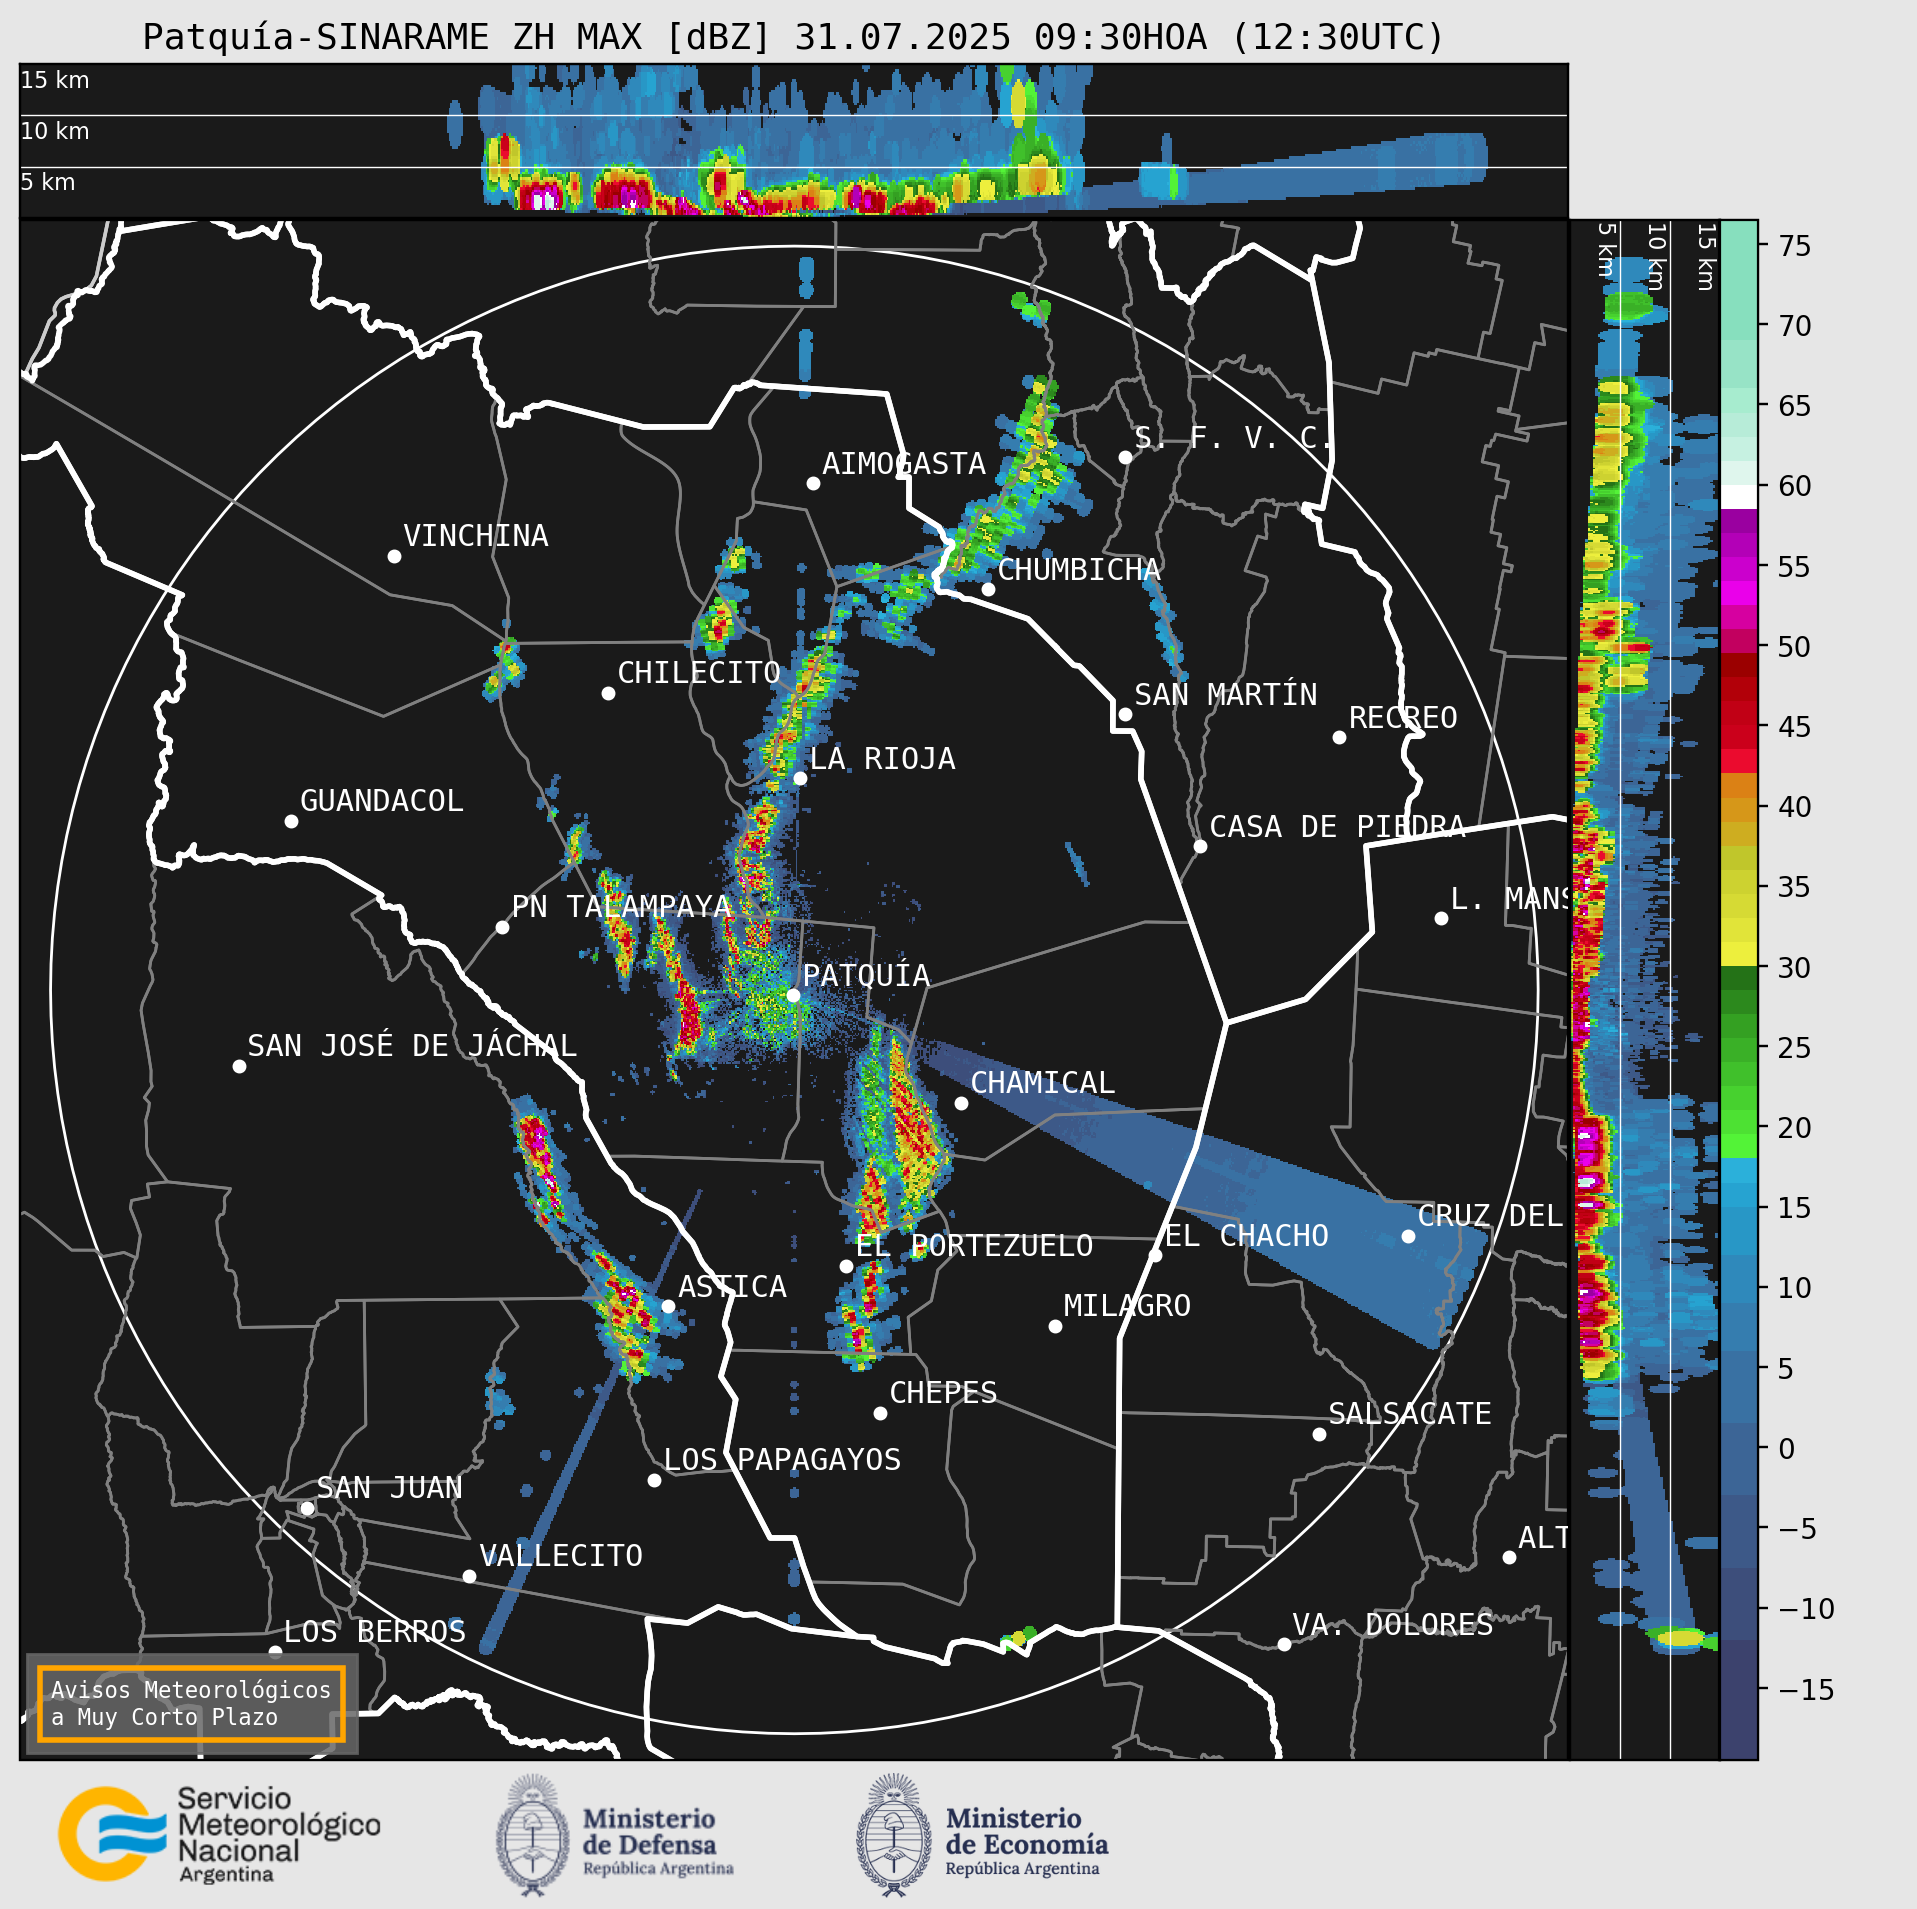
Task: Click the CRUZ DEL marker dot
Action: [1408, 1236]
